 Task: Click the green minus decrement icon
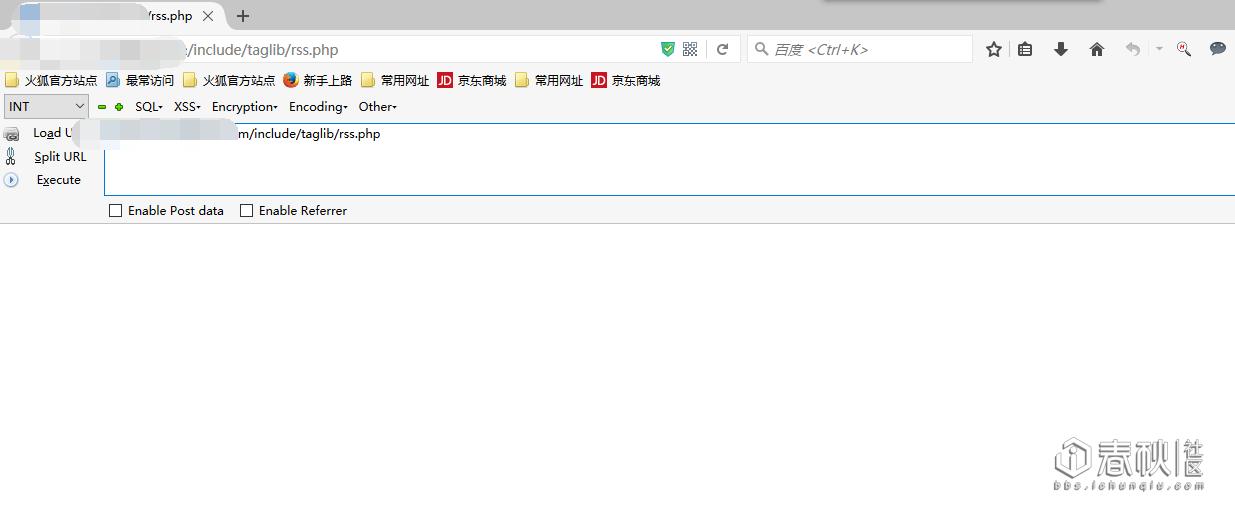[102, 107]
